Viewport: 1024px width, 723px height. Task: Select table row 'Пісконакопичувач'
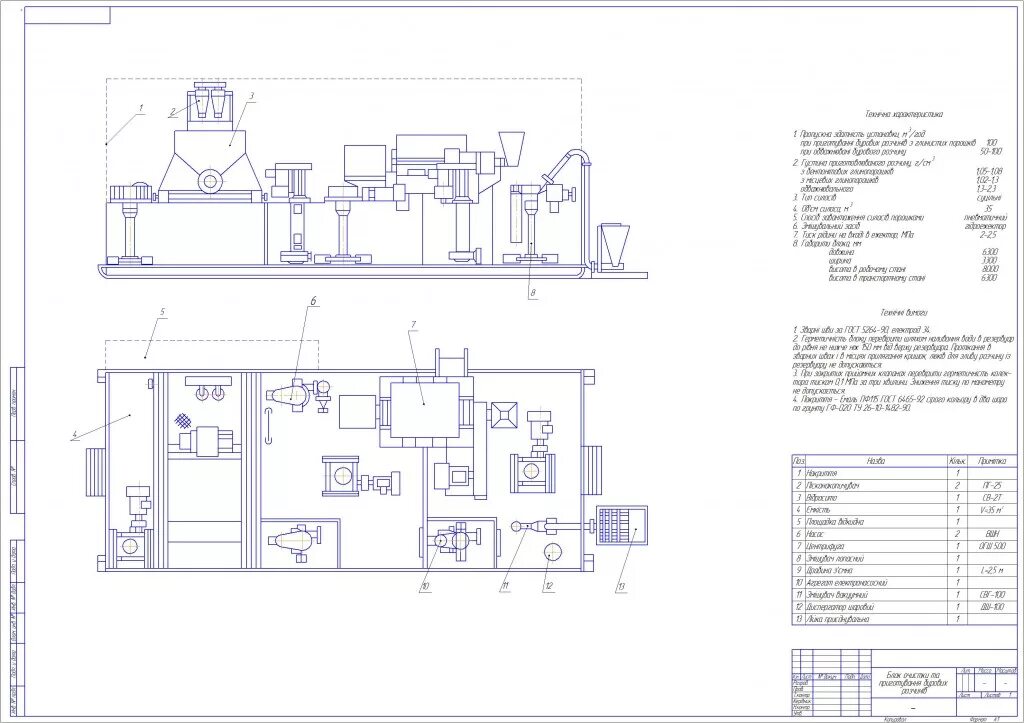tap(904, 485)
